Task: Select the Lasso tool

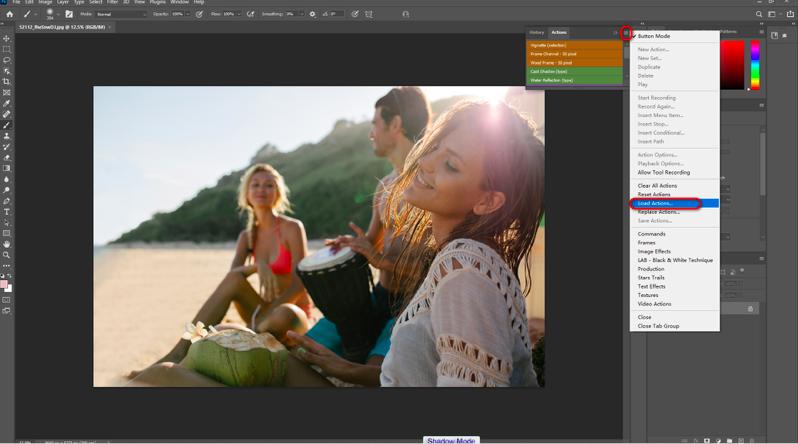Action: coord(7,60)
